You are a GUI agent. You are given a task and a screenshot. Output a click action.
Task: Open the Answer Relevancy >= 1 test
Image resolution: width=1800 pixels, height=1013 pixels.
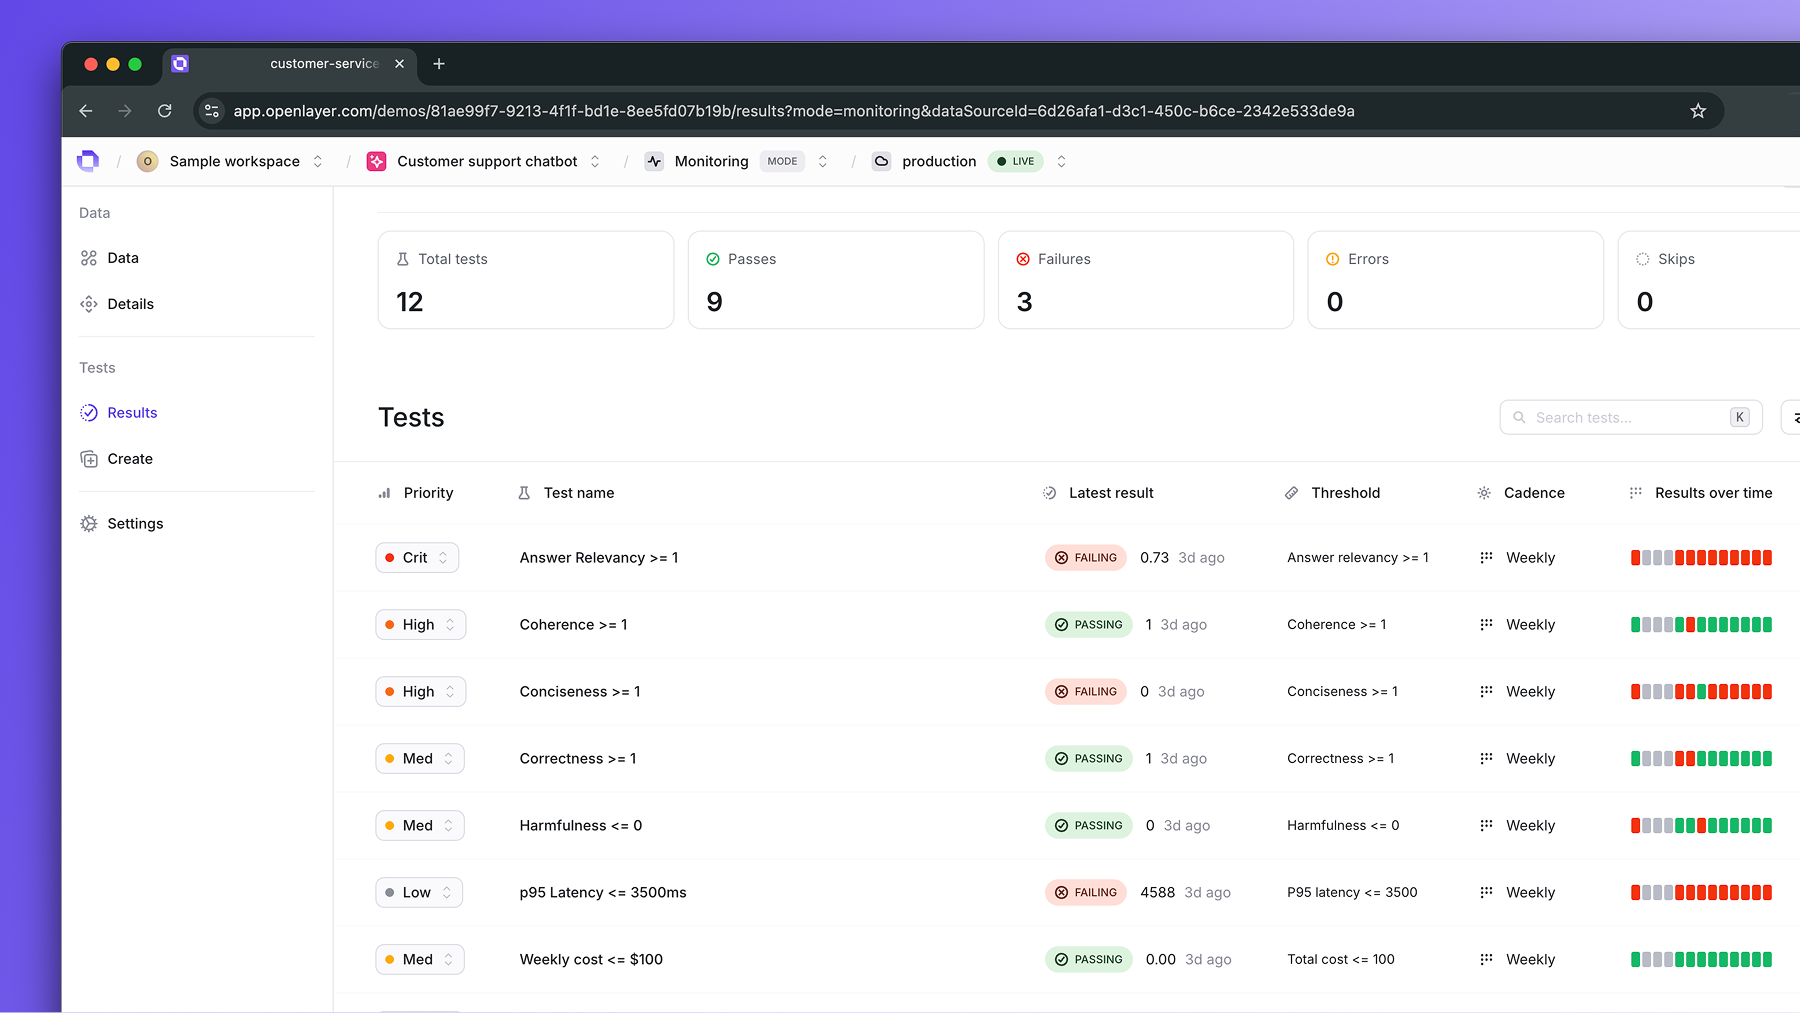point(599,558)
